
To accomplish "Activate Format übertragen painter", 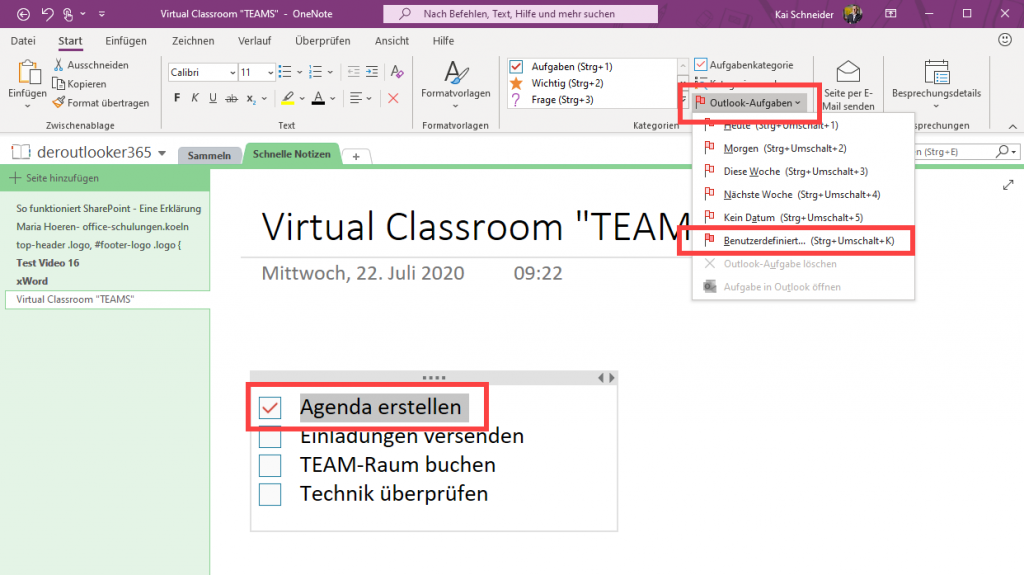I will [x=101, y=103].
